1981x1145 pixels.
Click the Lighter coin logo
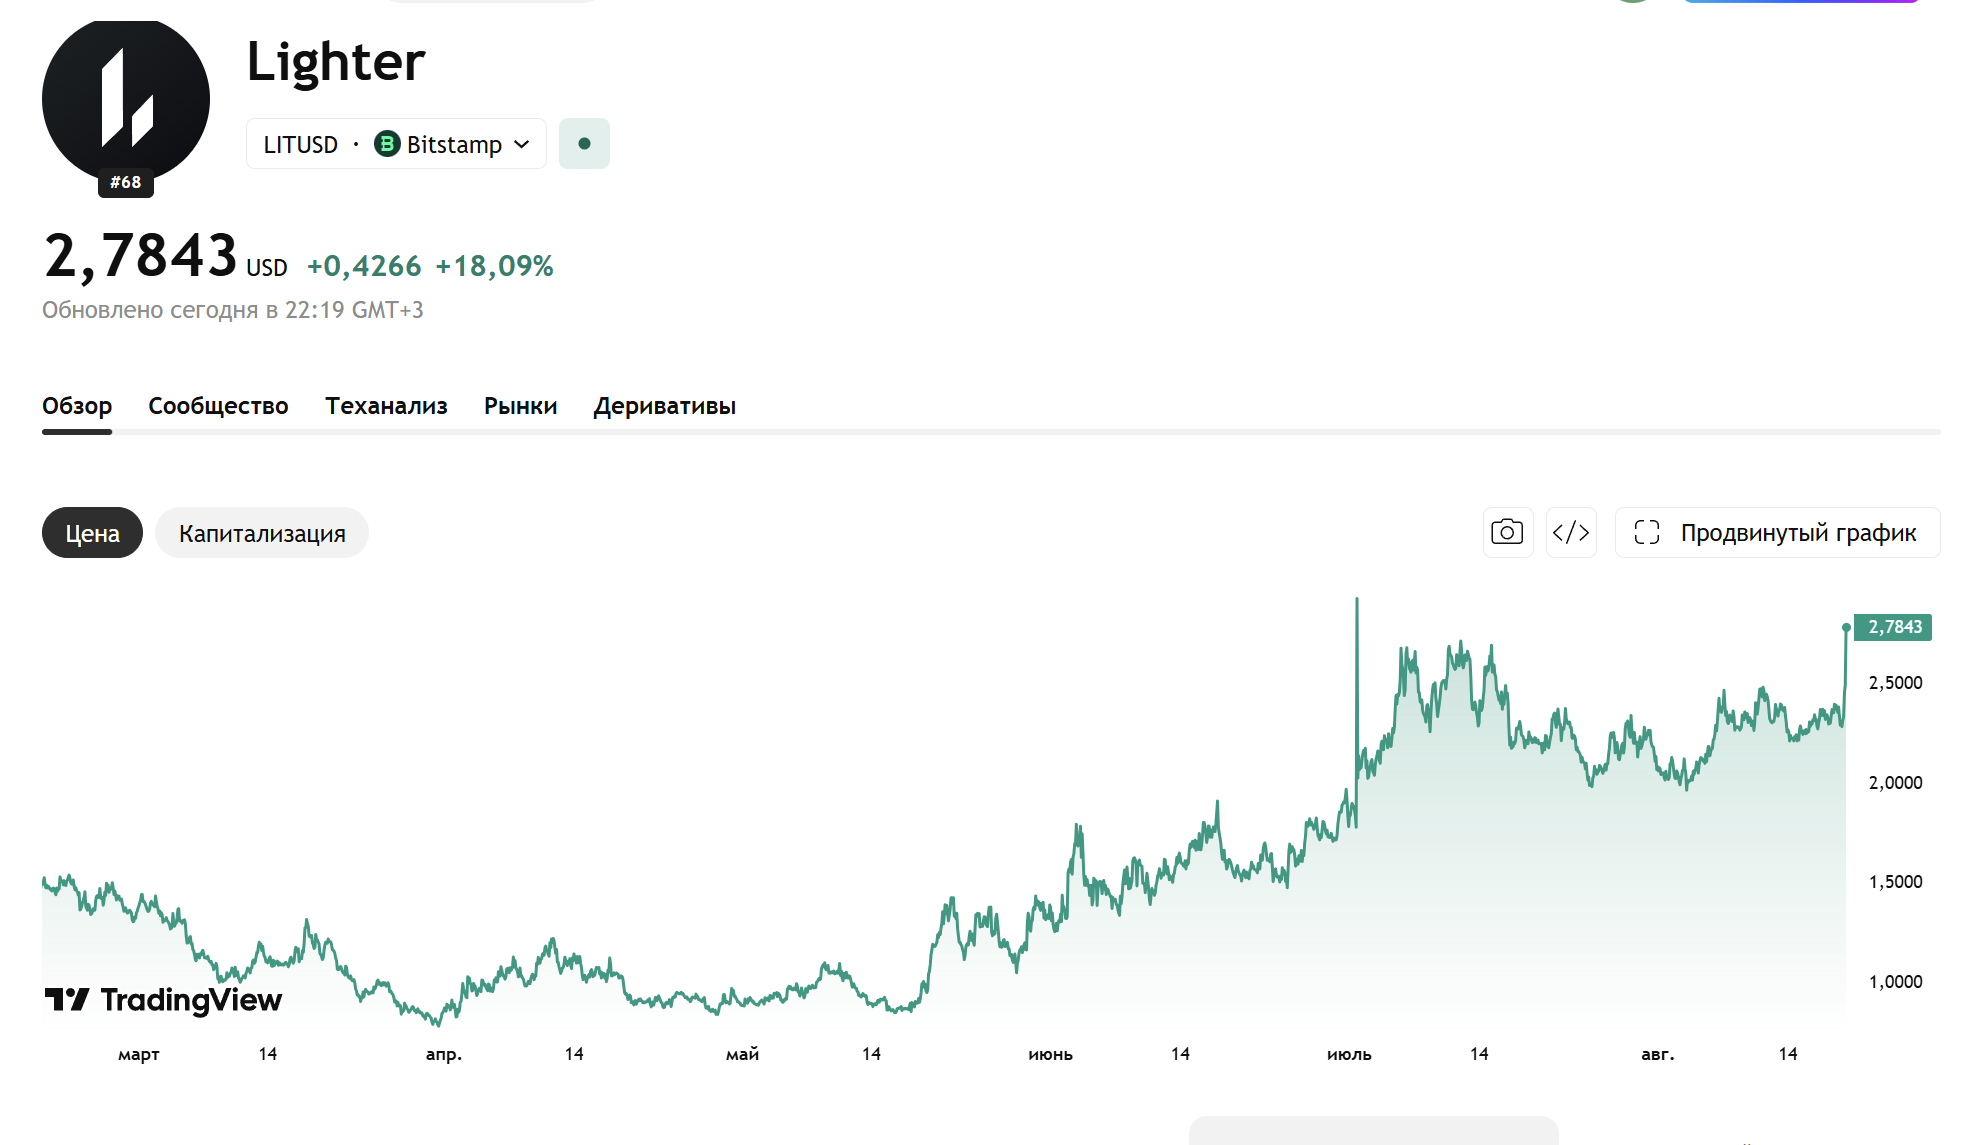point(126,99)
